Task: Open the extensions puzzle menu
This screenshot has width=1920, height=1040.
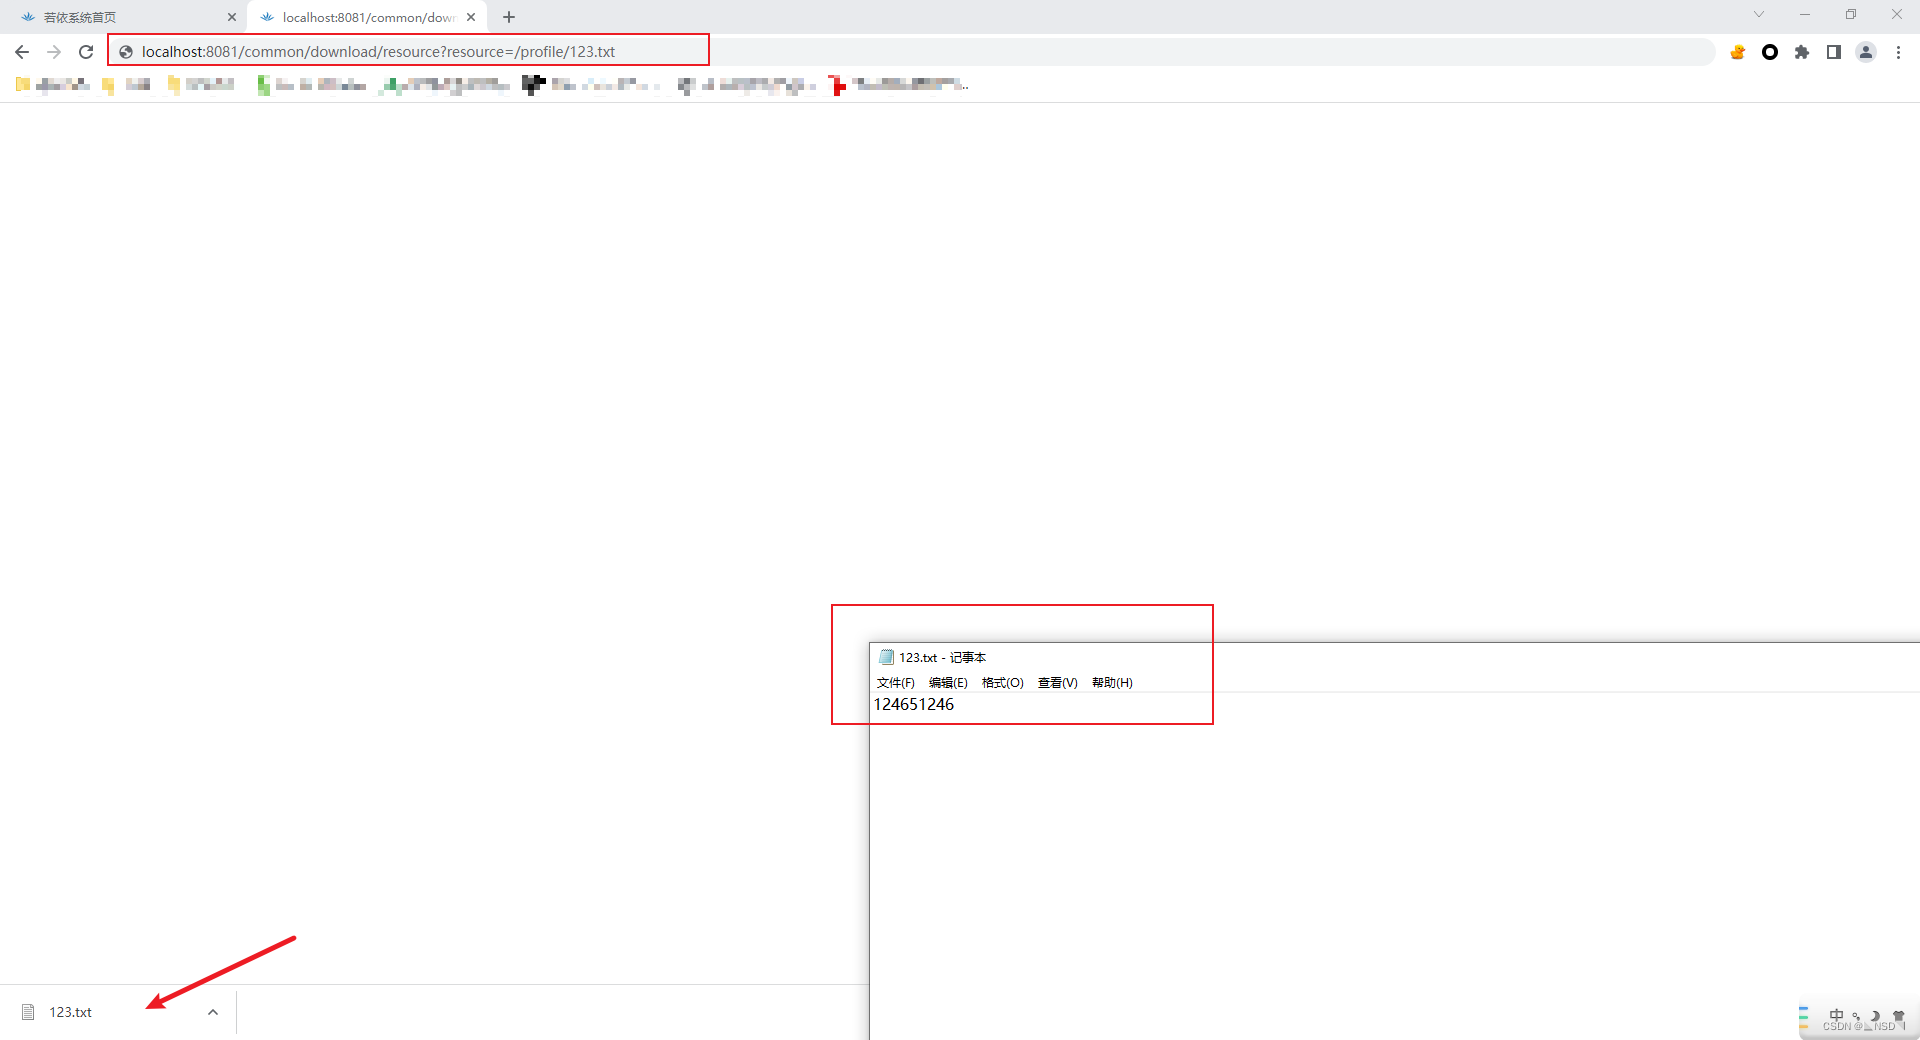Action: point(1802,52)
